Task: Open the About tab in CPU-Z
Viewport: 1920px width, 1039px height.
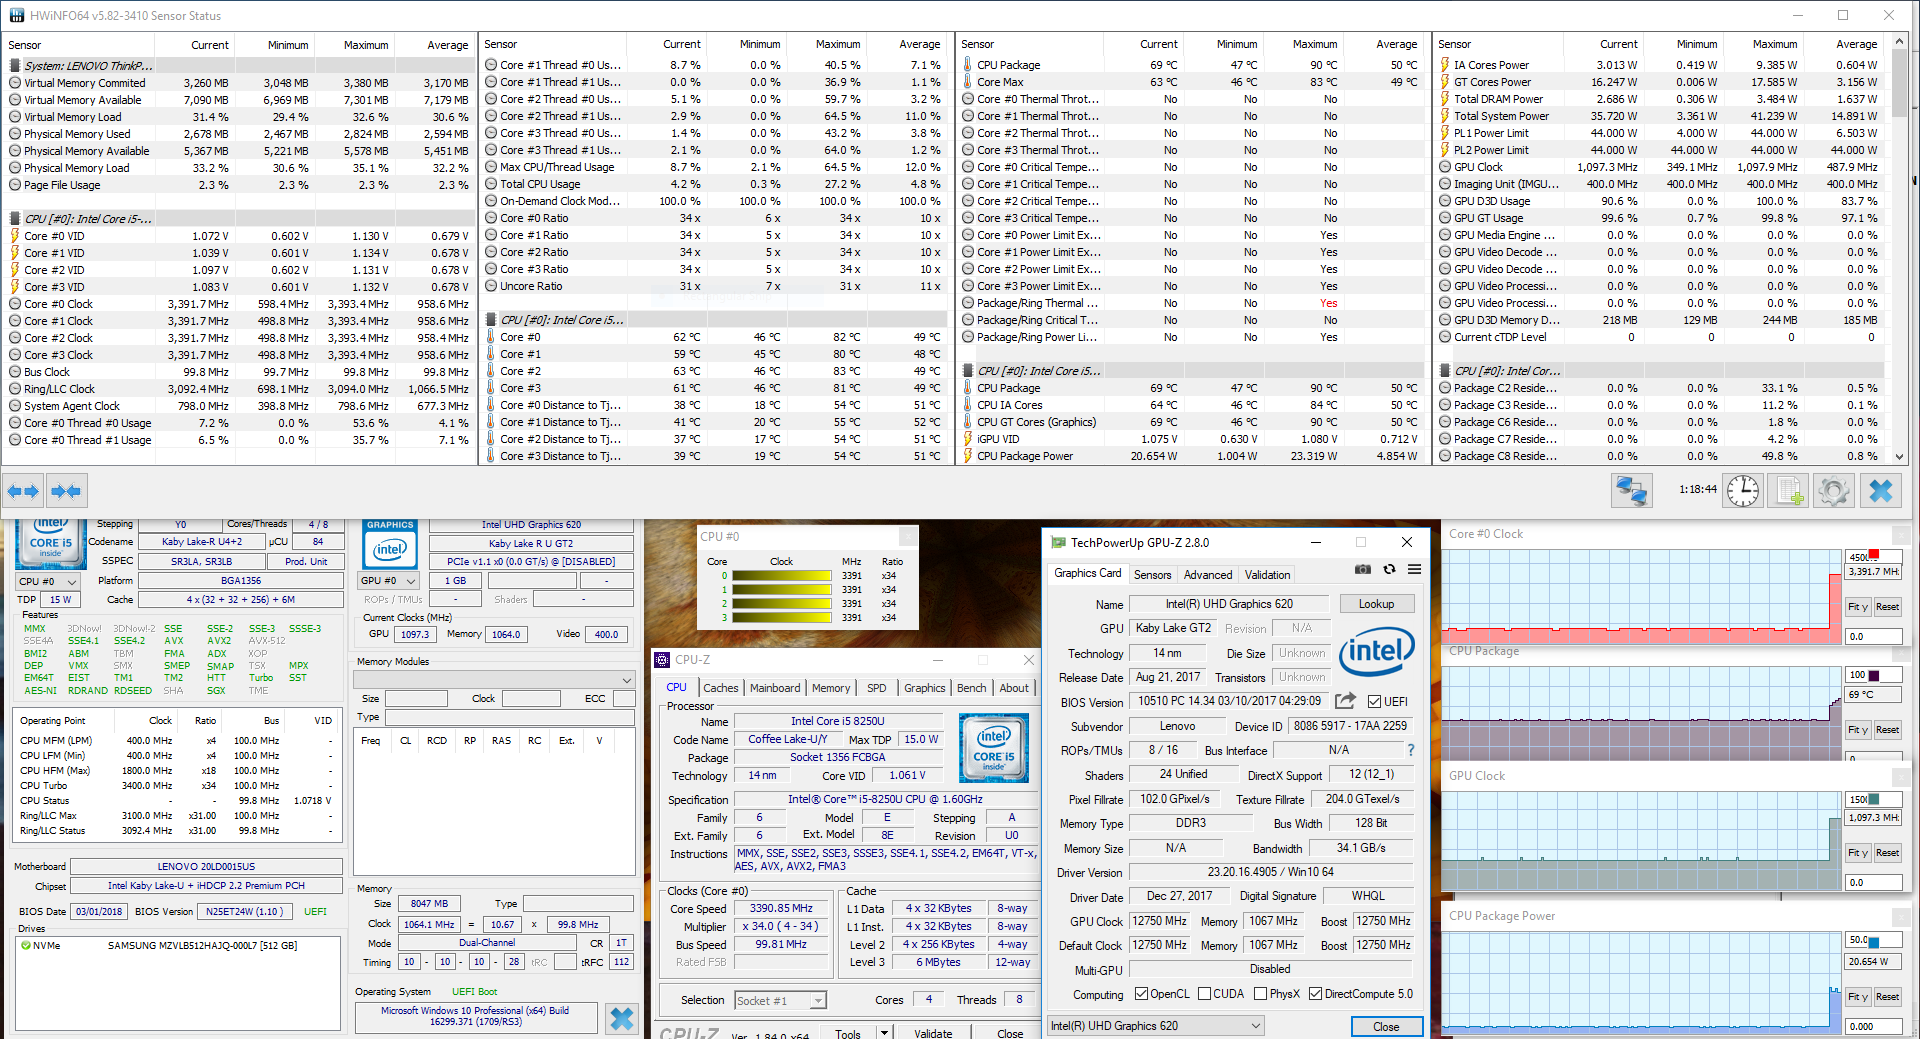Action: point(1014,688)
